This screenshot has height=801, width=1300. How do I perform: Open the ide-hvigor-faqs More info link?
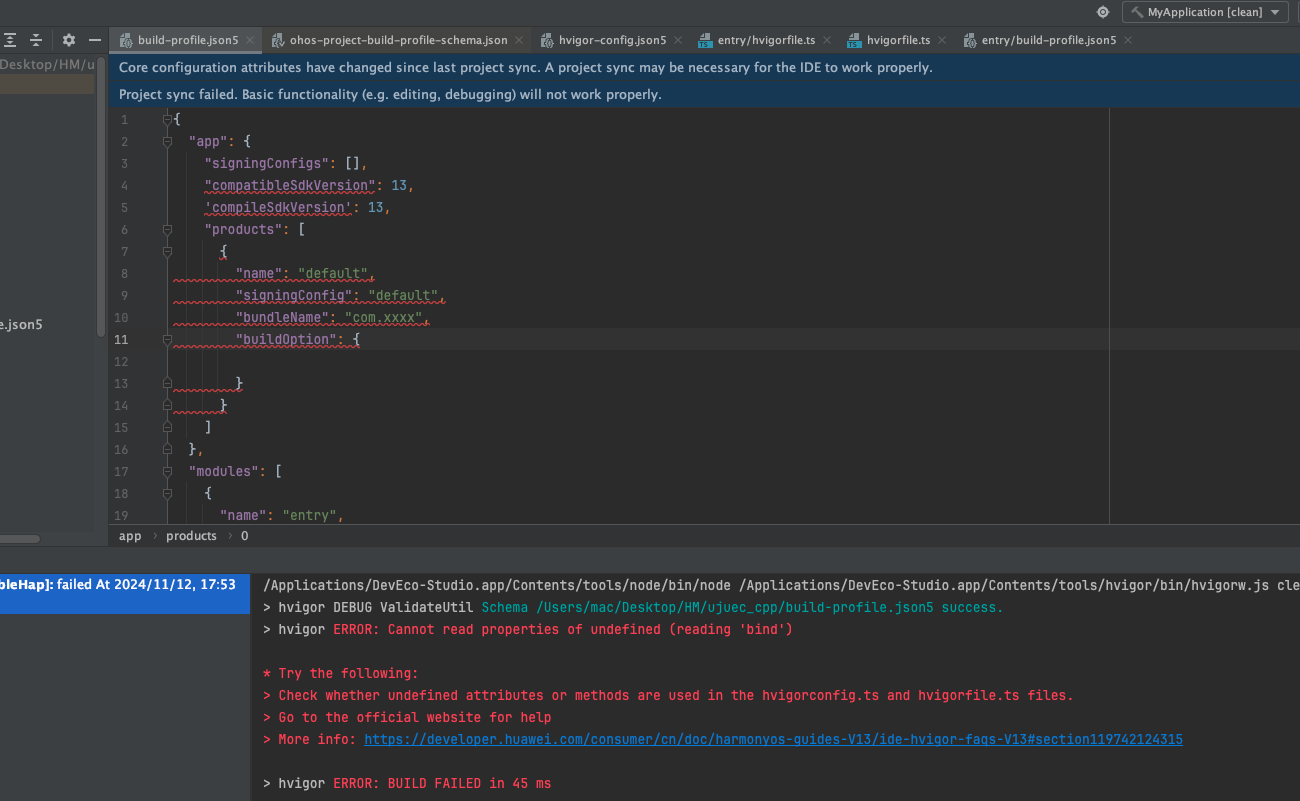click(x=773, y=740)
